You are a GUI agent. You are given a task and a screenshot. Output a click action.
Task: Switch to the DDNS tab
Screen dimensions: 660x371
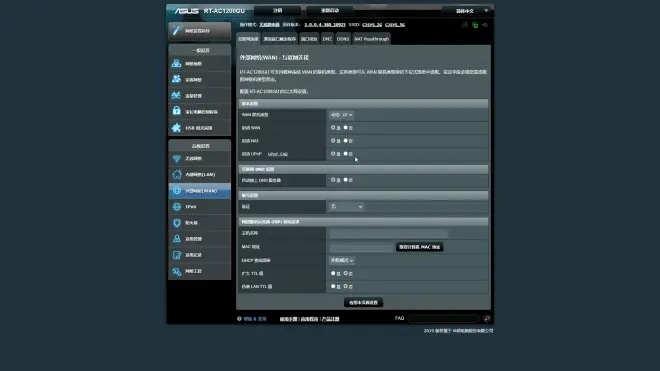(x=343, y=39)
